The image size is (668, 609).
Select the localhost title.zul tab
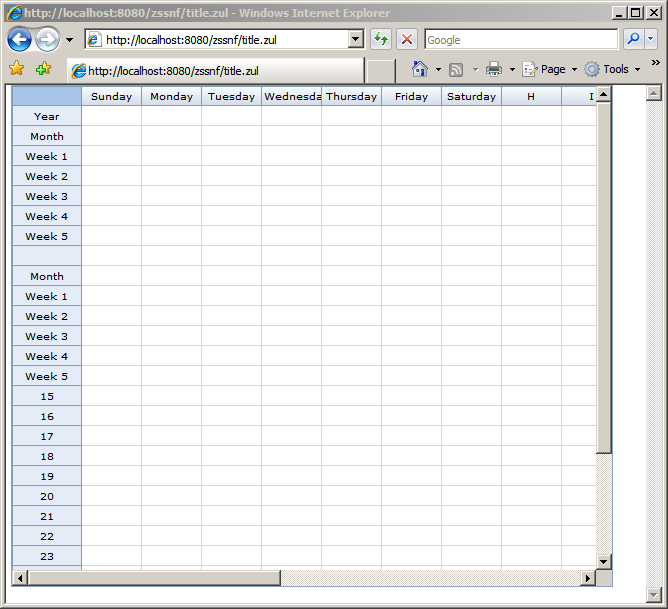click(x=216, y=71)
